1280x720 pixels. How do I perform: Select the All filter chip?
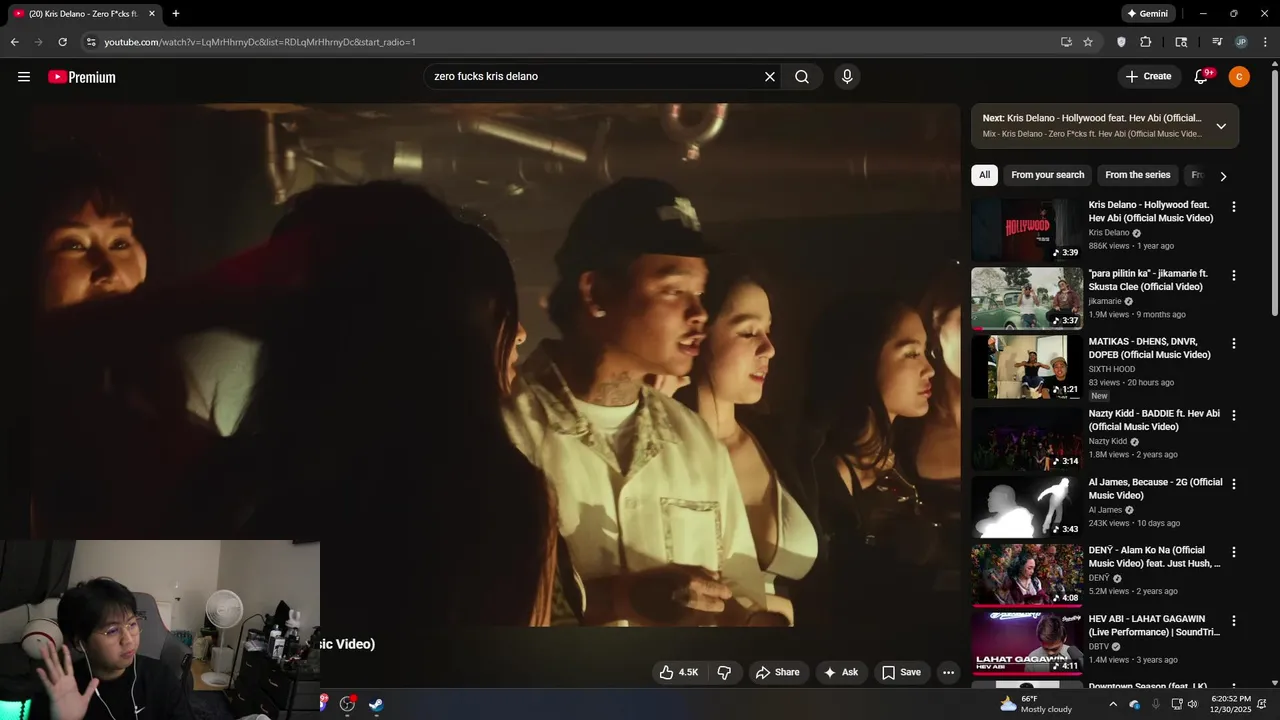[x=984, y=175]
